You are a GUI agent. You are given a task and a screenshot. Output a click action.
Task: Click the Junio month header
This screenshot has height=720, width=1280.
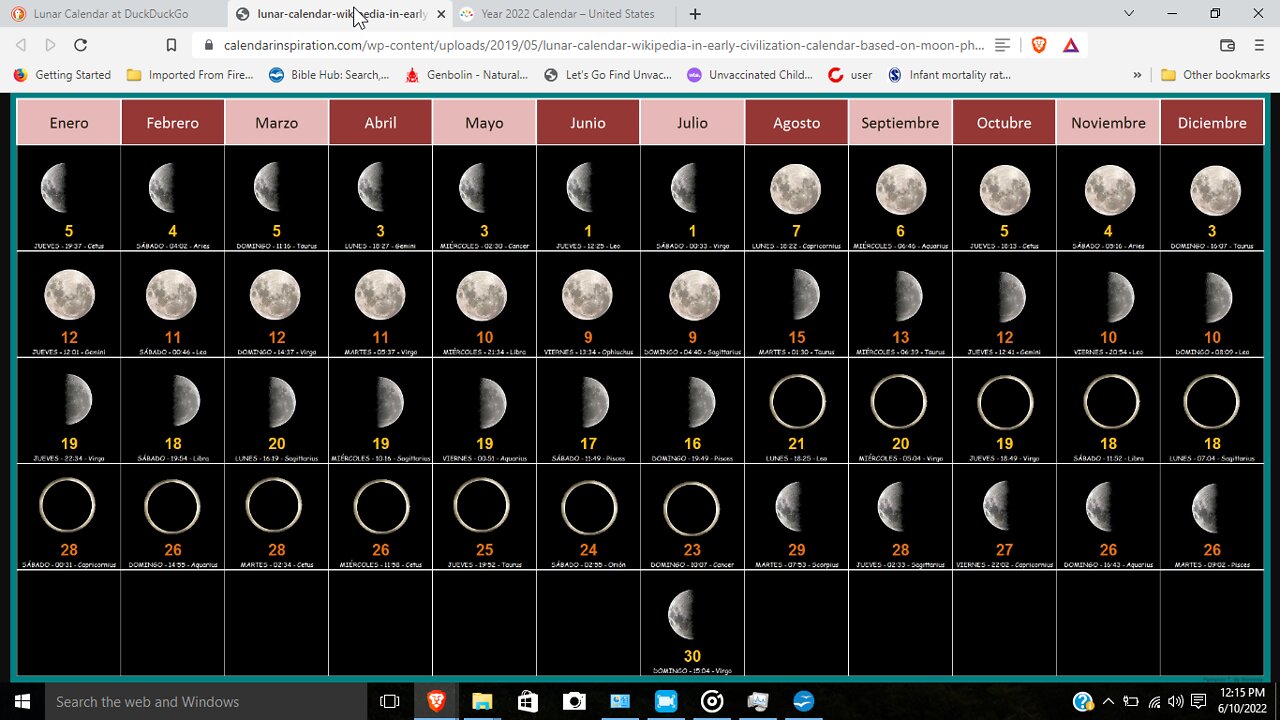point(589,122)
